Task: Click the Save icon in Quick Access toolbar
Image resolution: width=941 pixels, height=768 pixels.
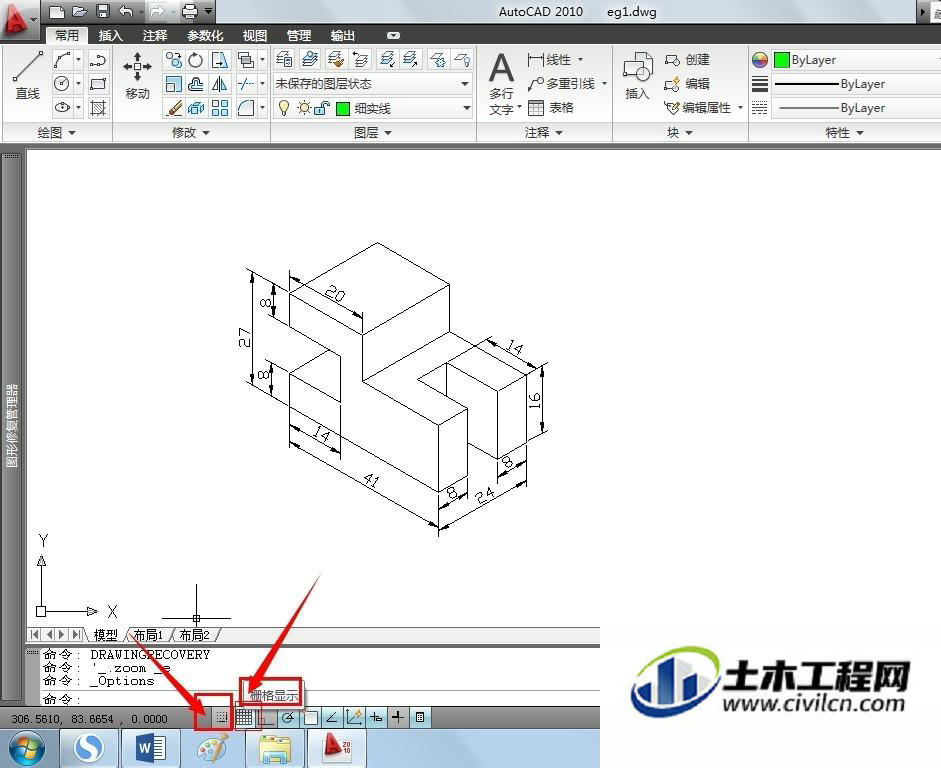Action: [x=103, y=11]
